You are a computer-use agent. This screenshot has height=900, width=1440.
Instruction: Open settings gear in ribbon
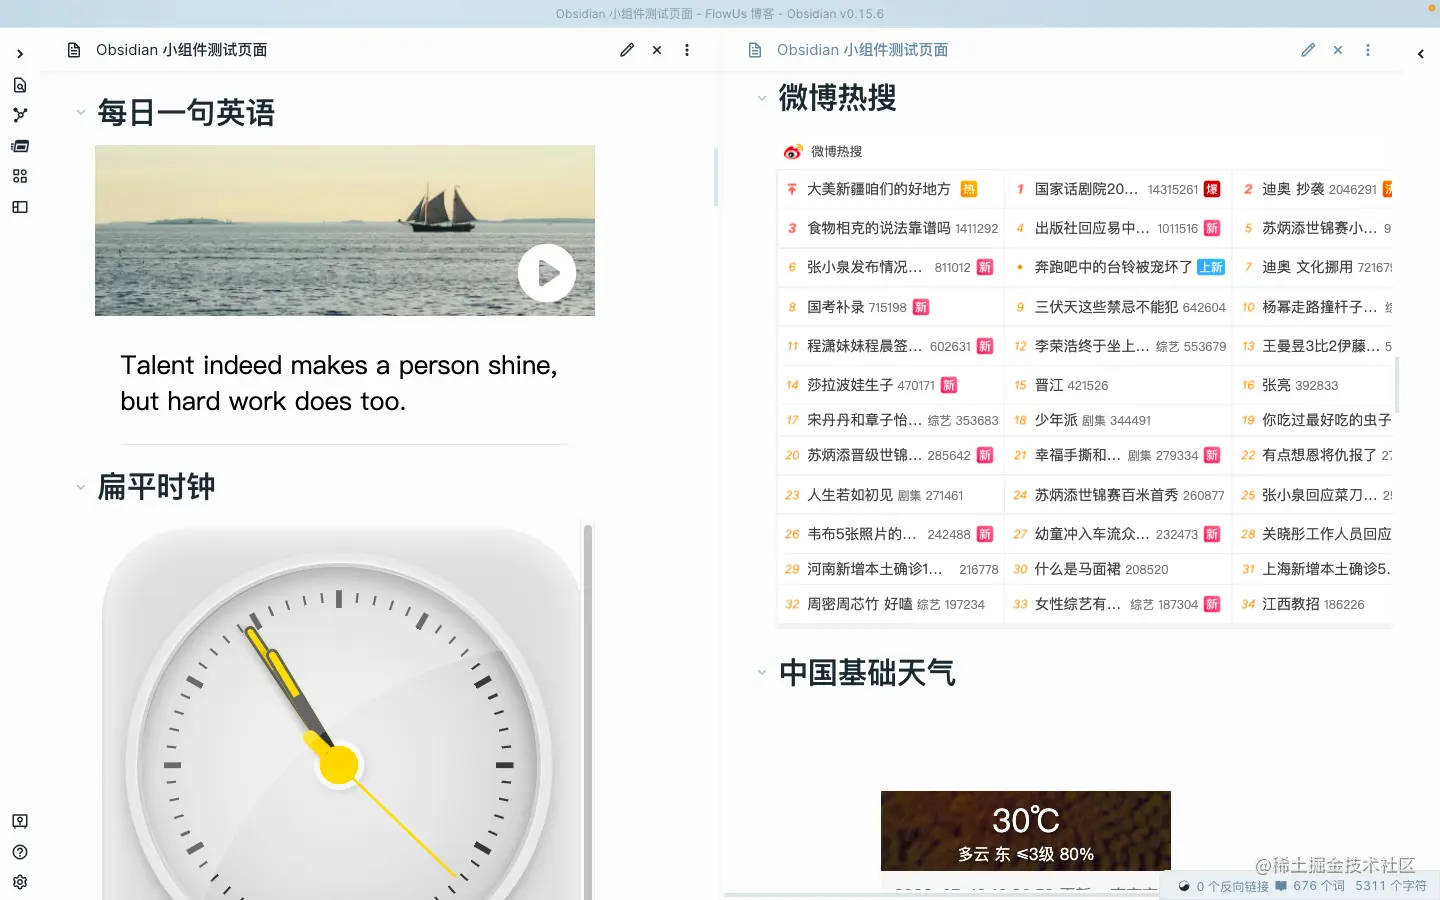pos(20,882)
